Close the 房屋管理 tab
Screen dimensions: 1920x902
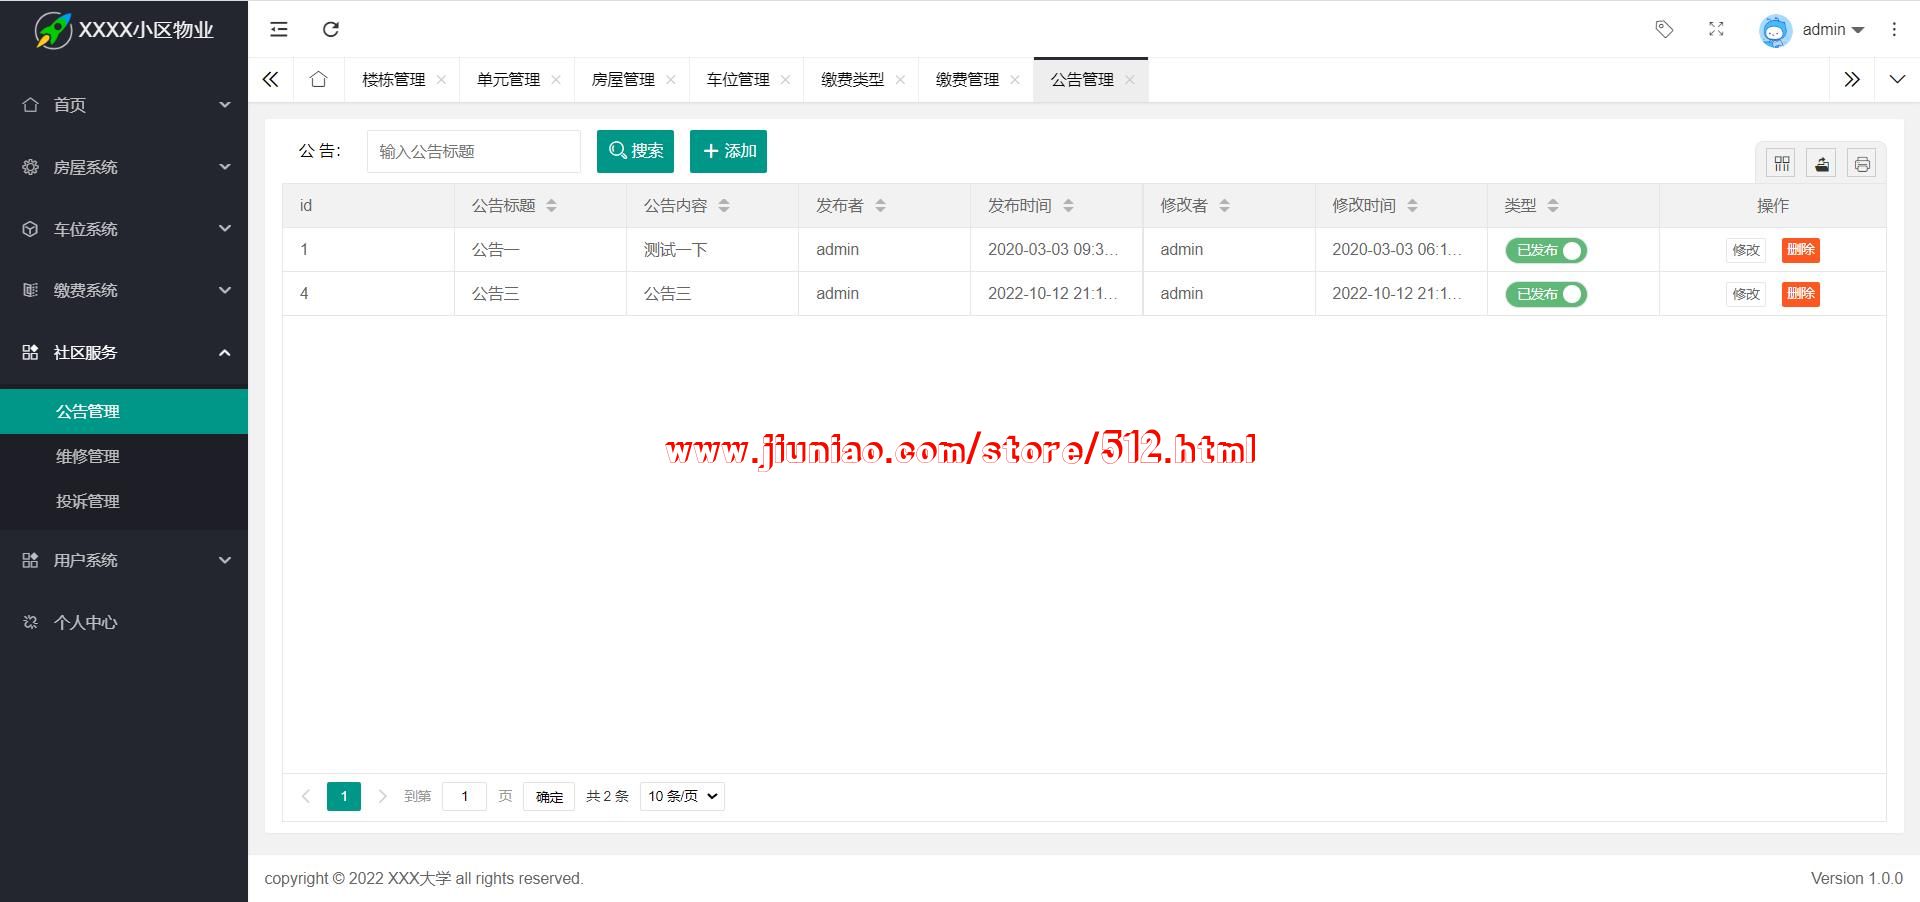click(671, 80)
